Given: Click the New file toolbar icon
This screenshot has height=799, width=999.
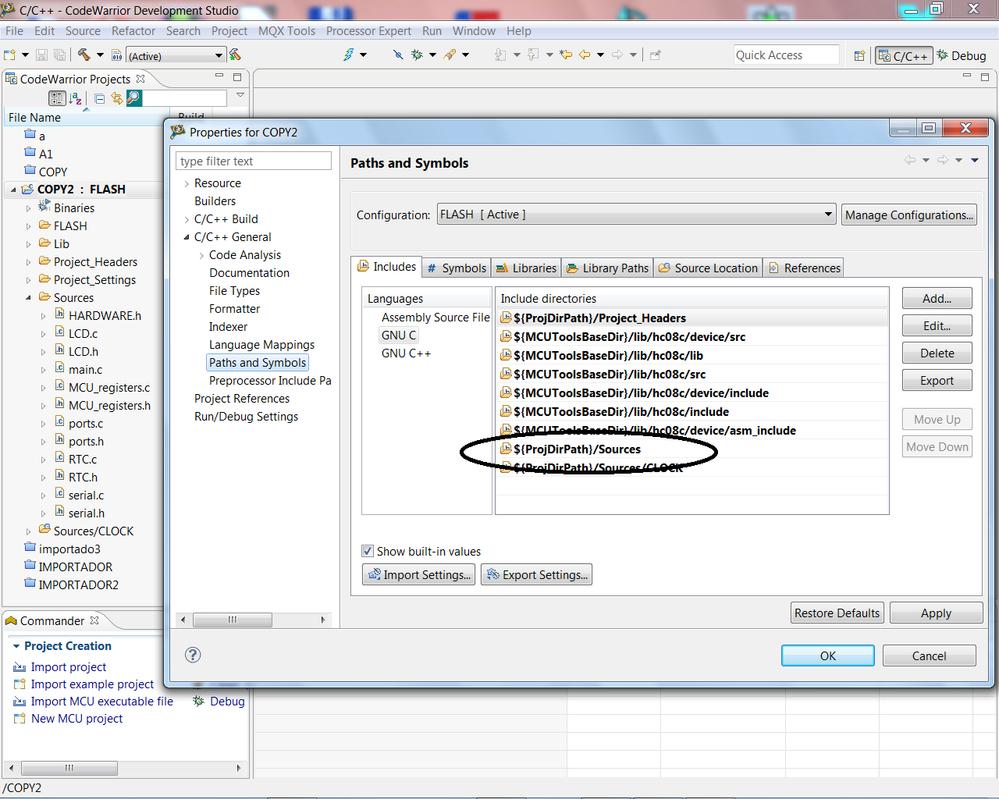Looking at the screenshot, I should 10,55.
